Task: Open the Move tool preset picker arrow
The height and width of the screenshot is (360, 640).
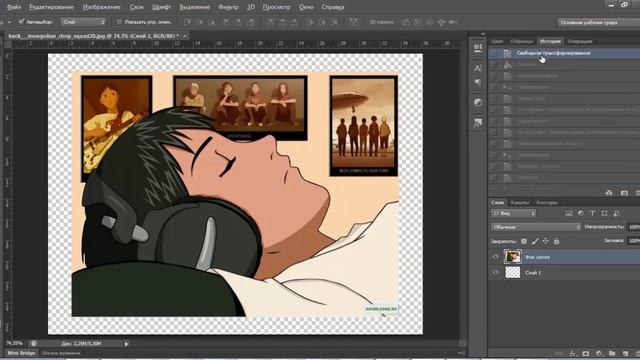Action: [x=9, y=22]
